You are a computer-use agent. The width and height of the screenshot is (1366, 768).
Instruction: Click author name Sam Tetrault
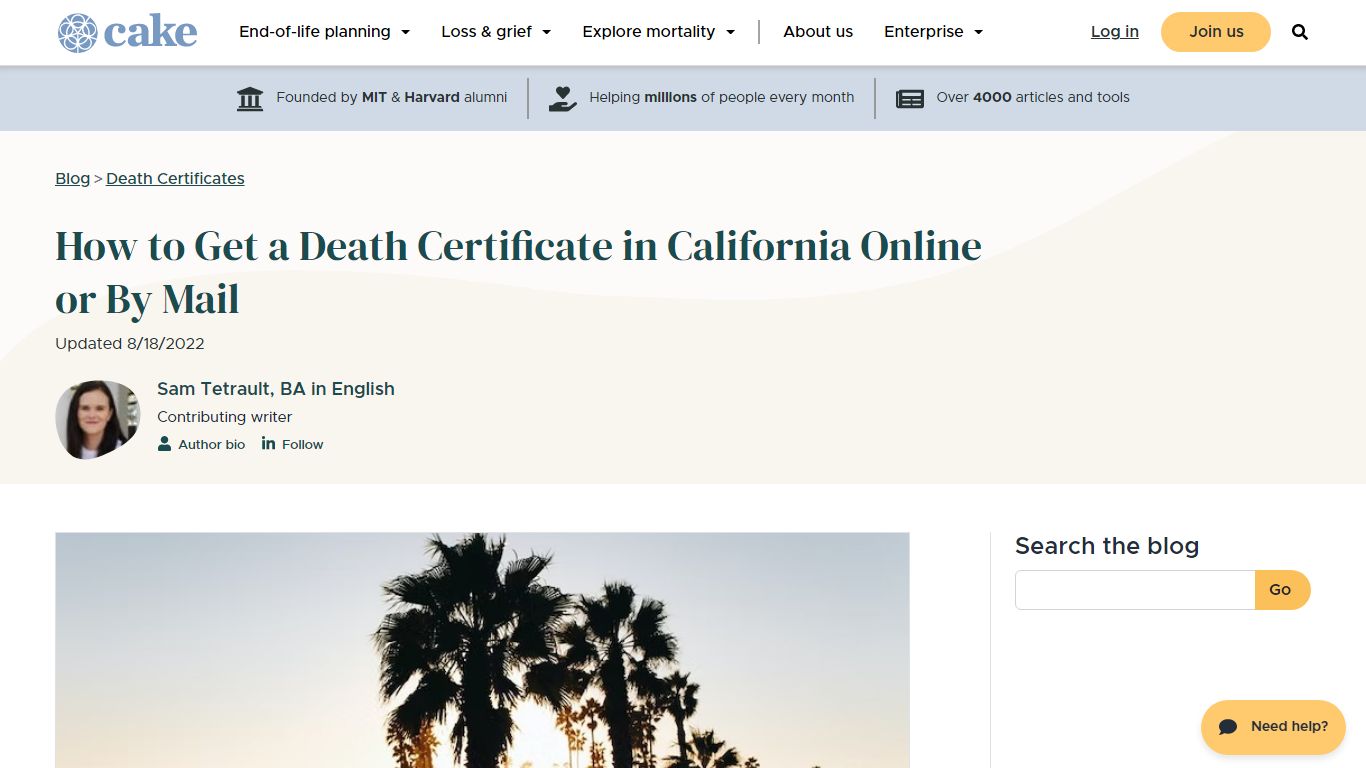(276, 389)
